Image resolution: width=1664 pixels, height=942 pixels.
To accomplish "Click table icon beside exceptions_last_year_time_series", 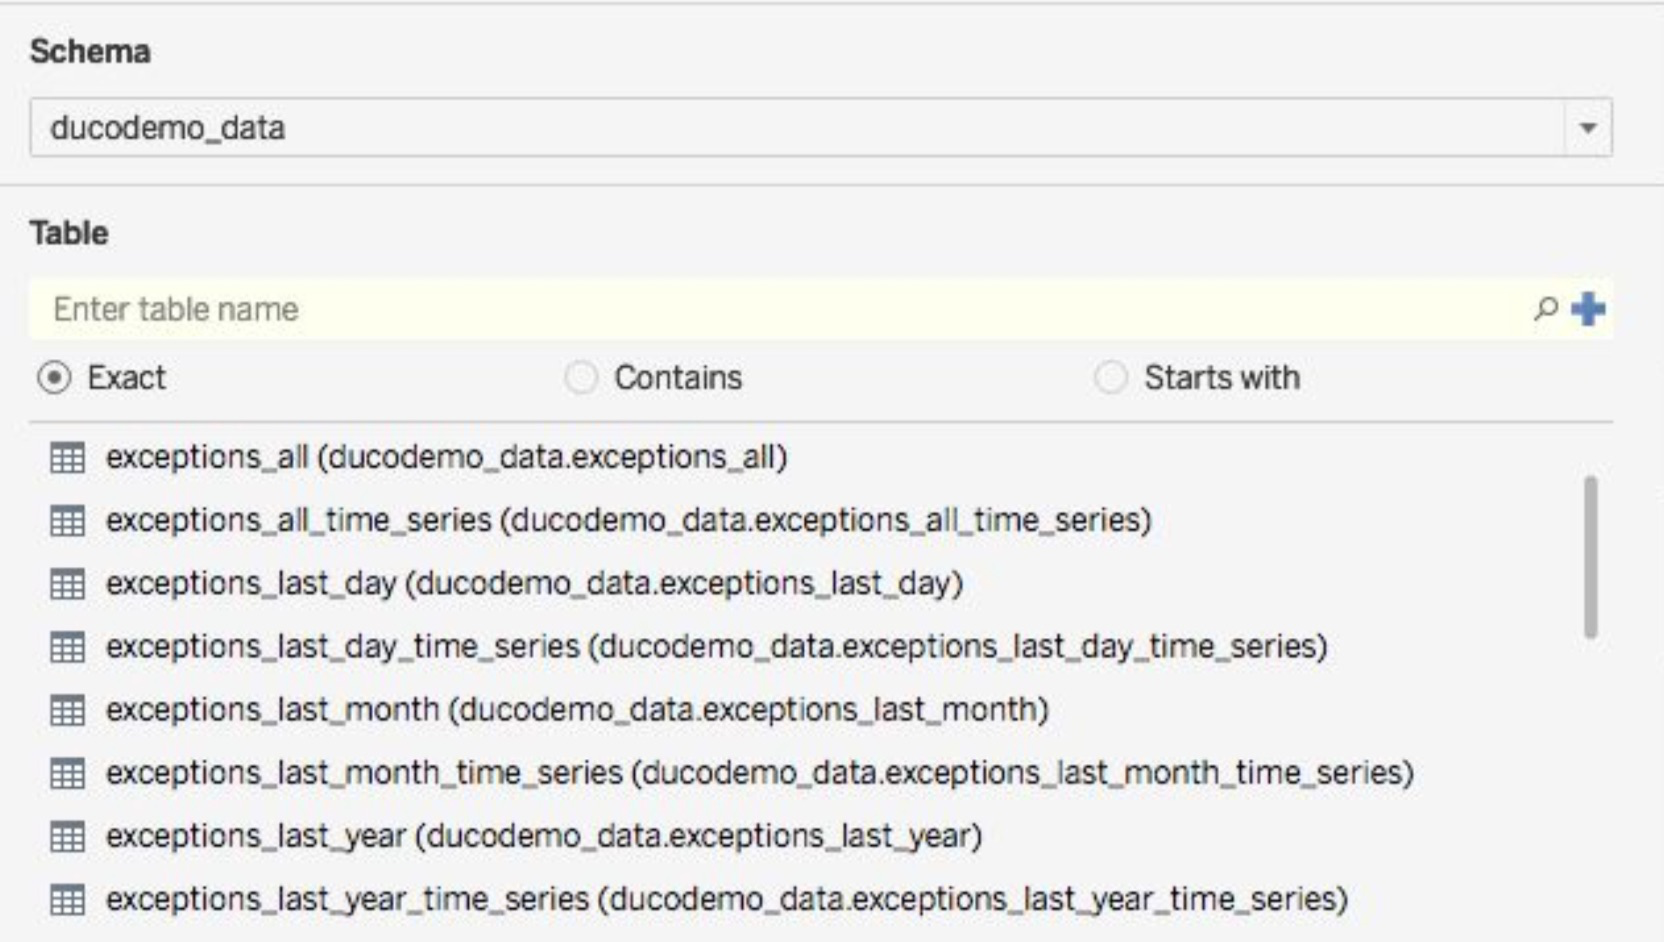I will [67, 900].
